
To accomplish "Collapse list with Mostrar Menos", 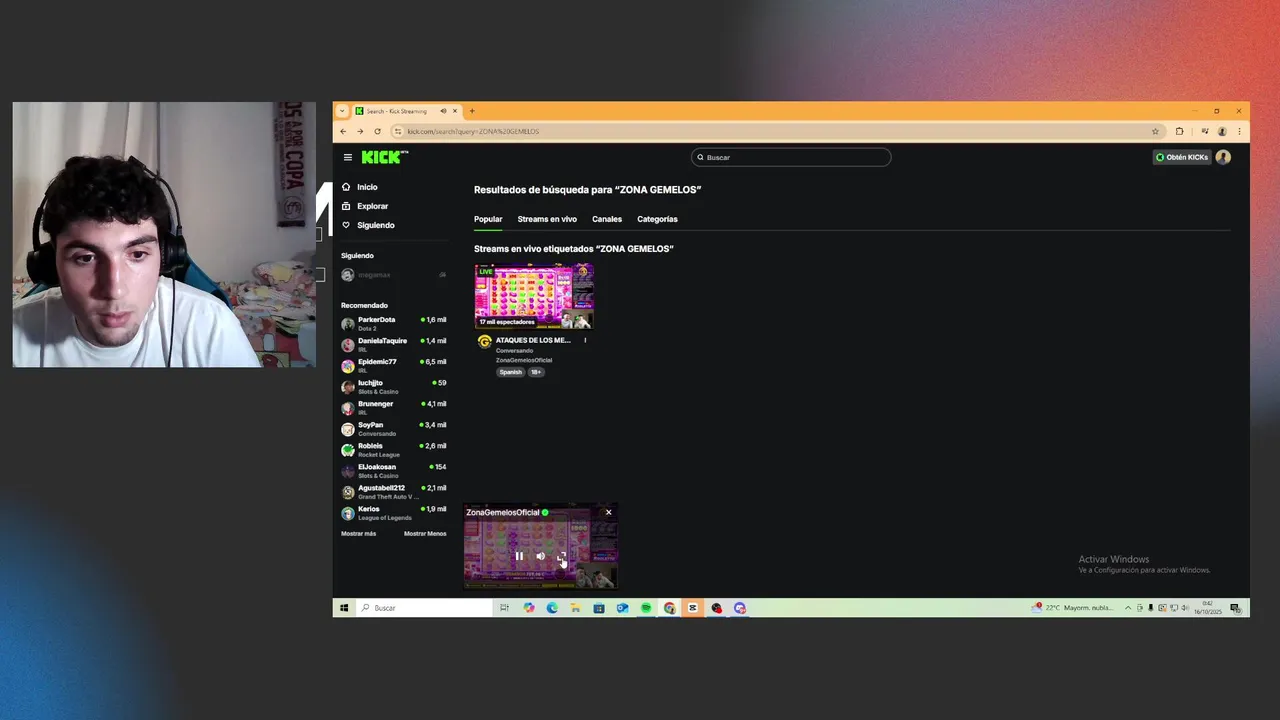I will click(x=425, y=534).
